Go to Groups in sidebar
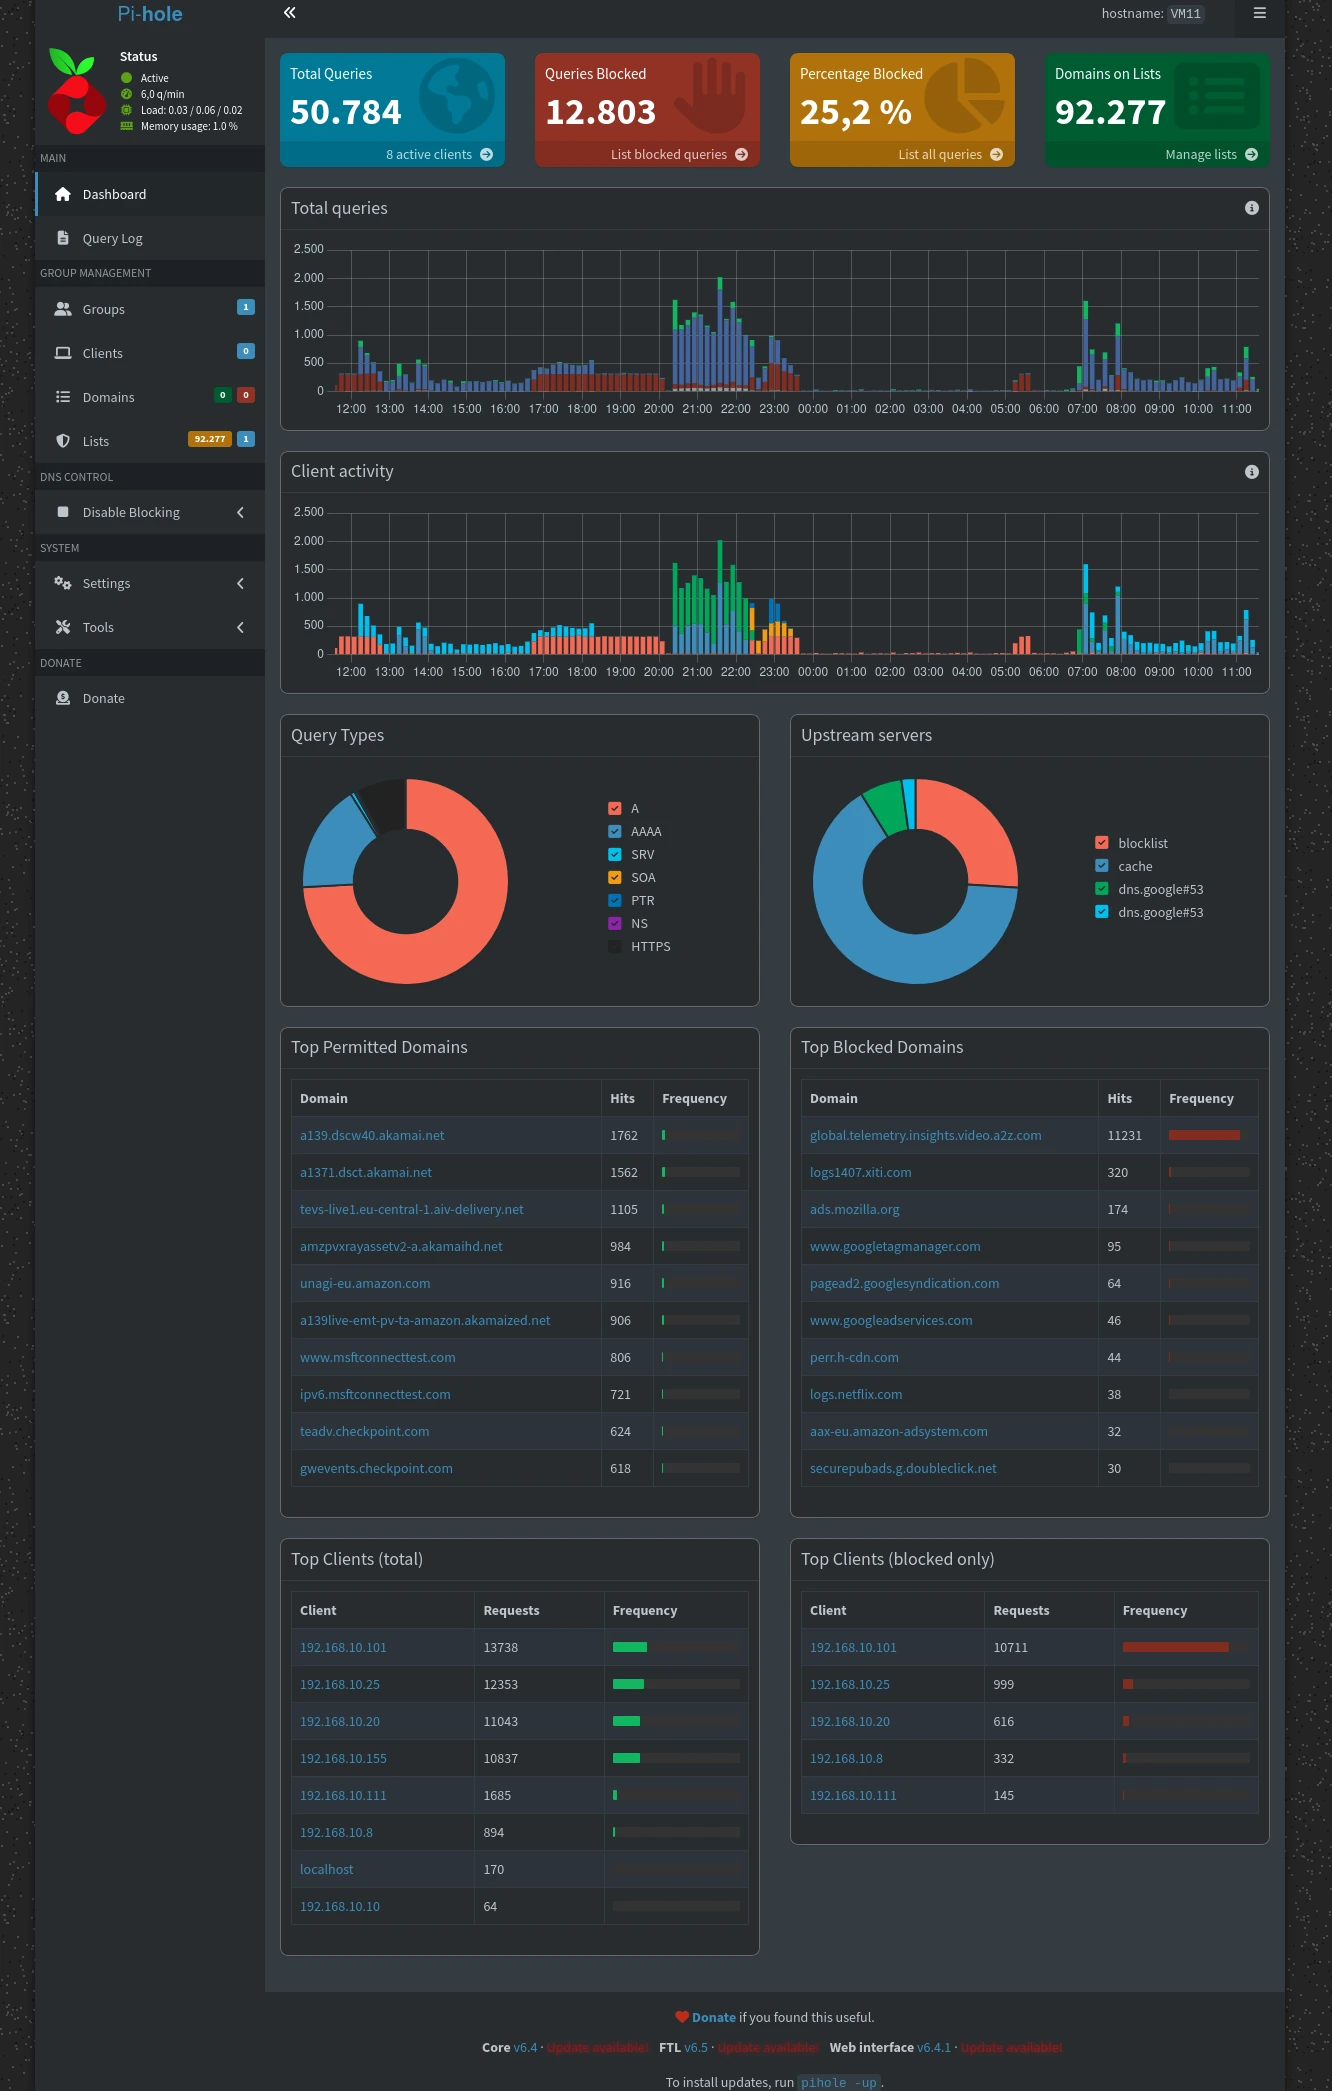 point(103,310)
